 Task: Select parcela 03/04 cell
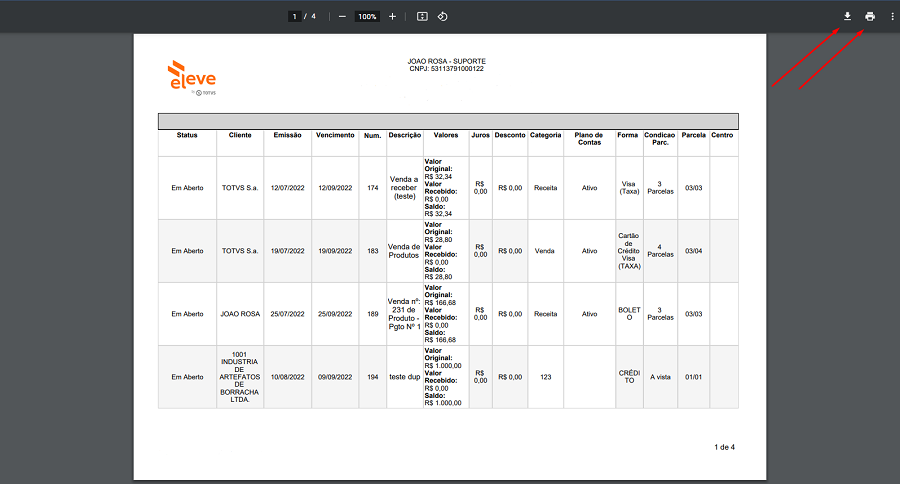(693, 251)
